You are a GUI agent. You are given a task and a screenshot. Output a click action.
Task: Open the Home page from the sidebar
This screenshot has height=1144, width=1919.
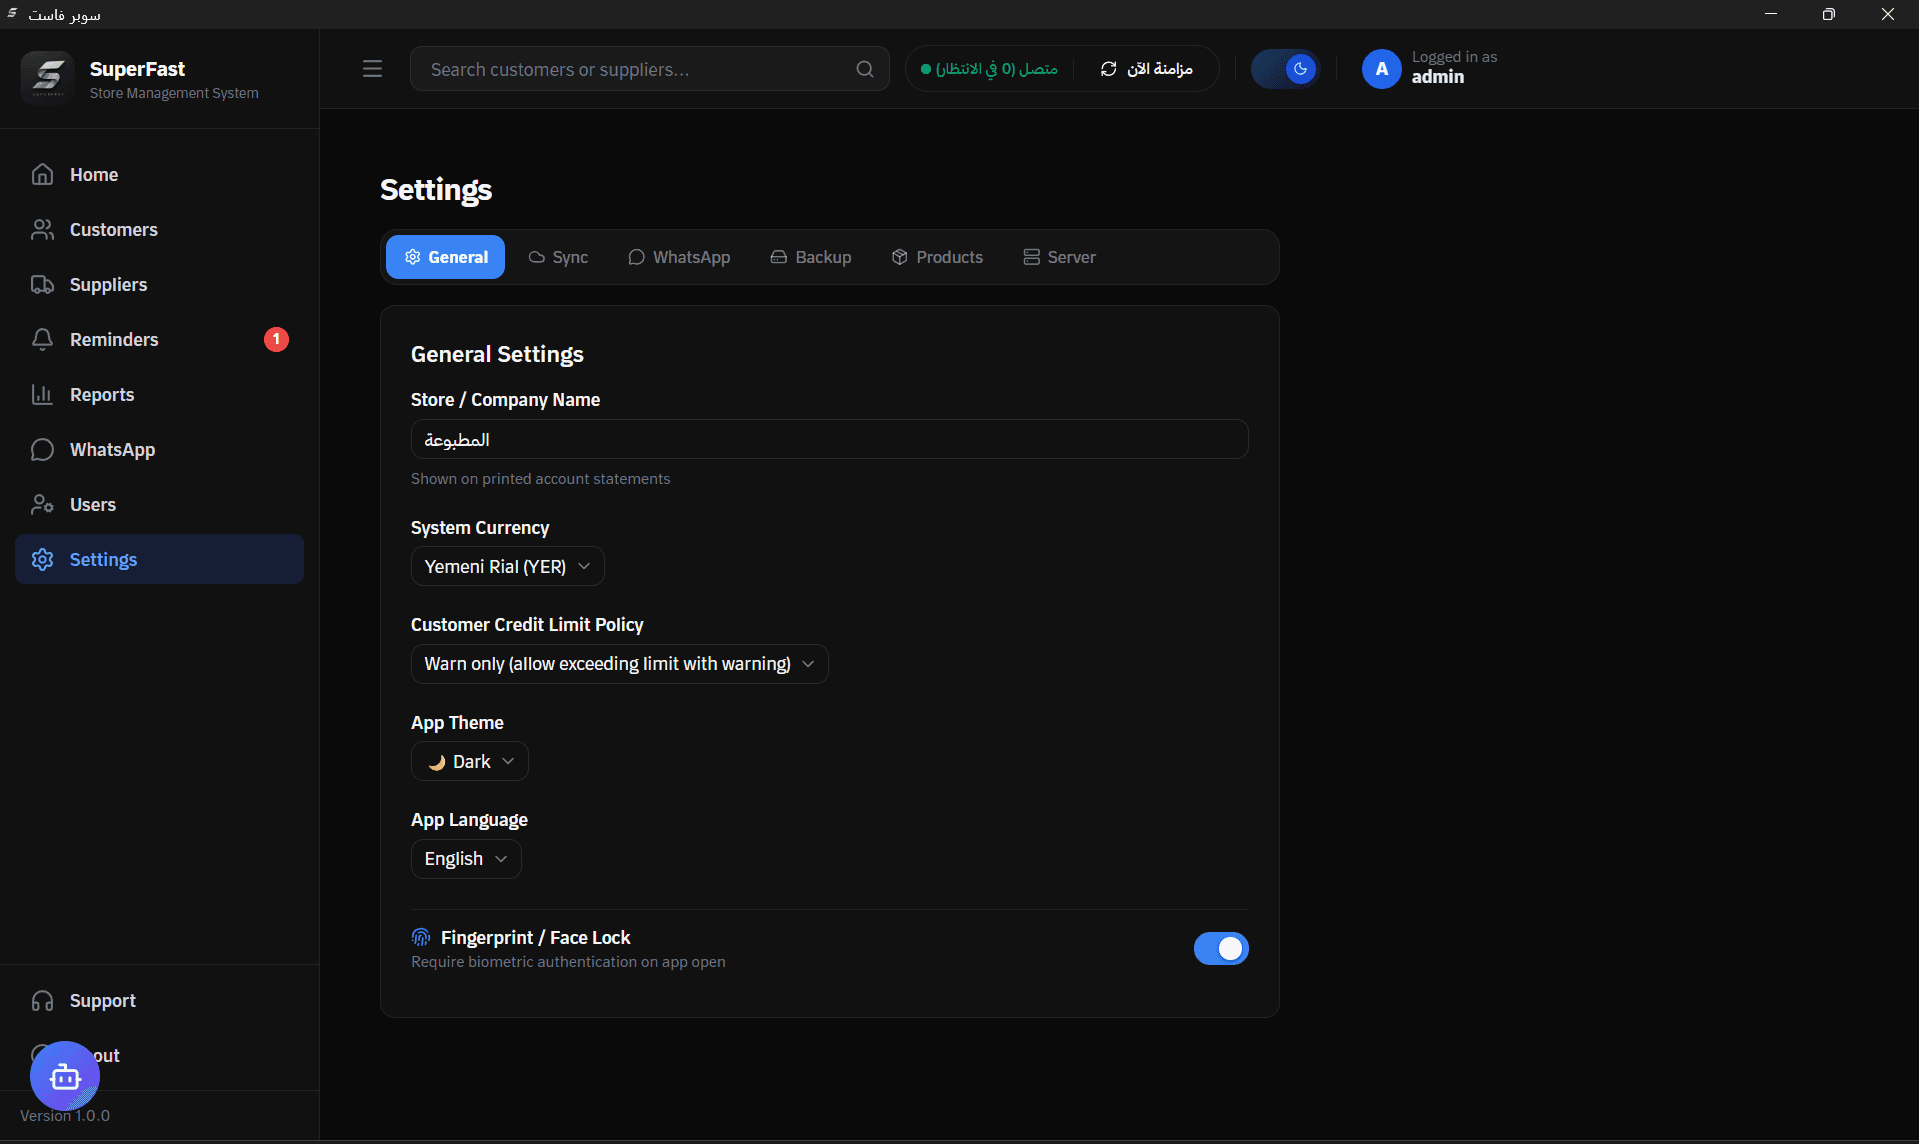pyautogui.click(x=159, y=174)
